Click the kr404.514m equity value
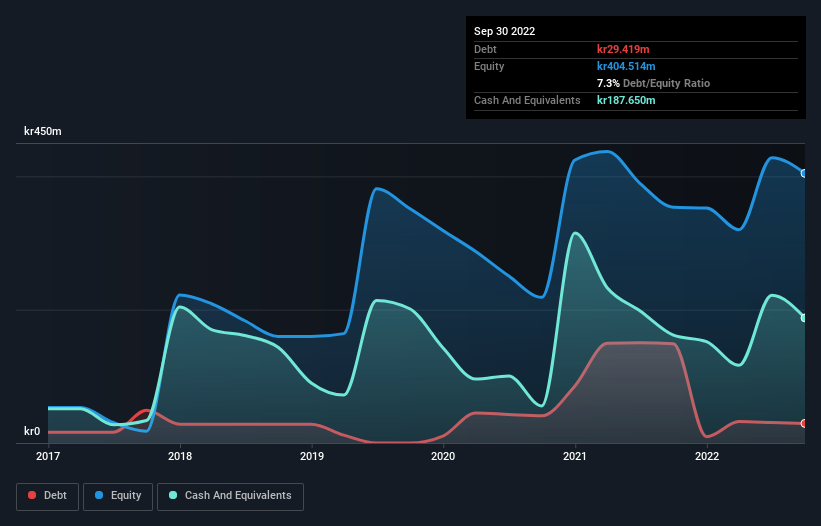The image size is (821, 526). (626, 66)
